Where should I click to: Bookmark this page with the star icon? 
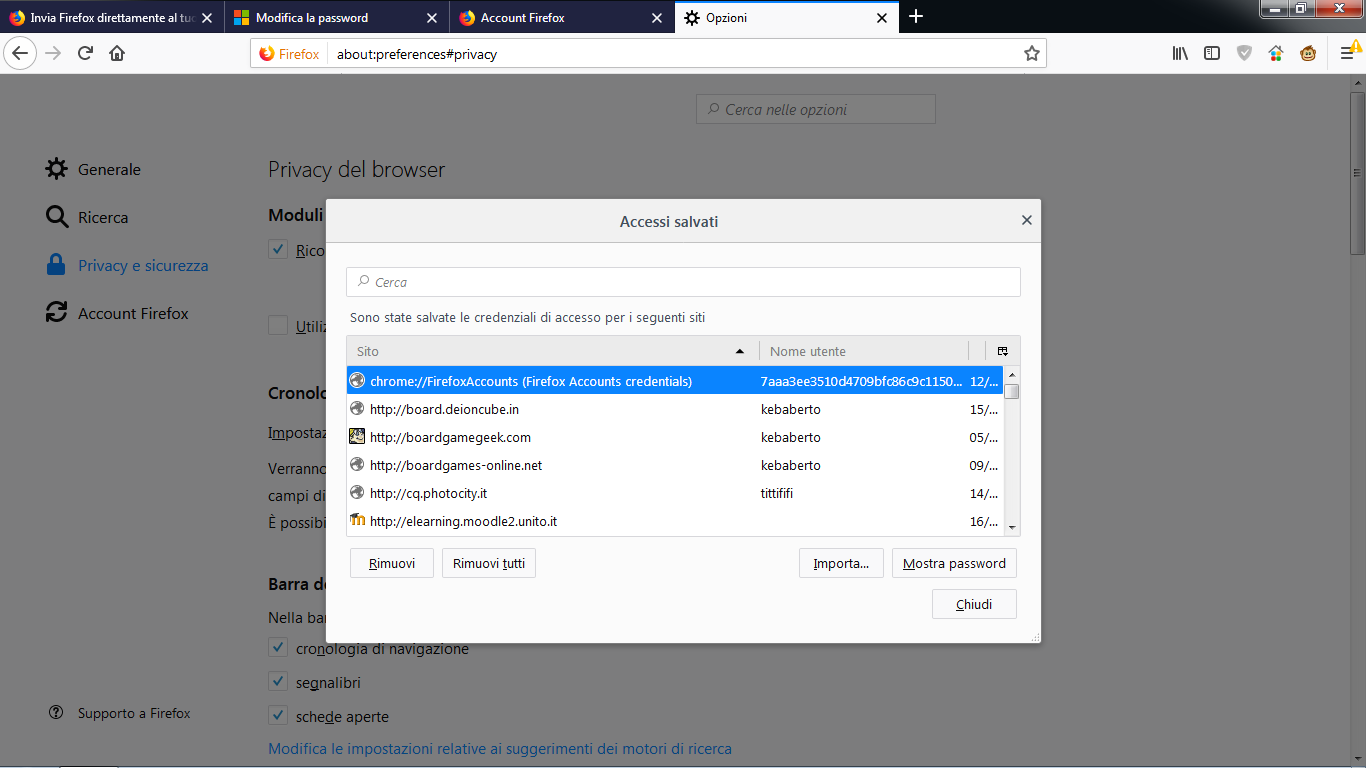(x=1032, y=53)
